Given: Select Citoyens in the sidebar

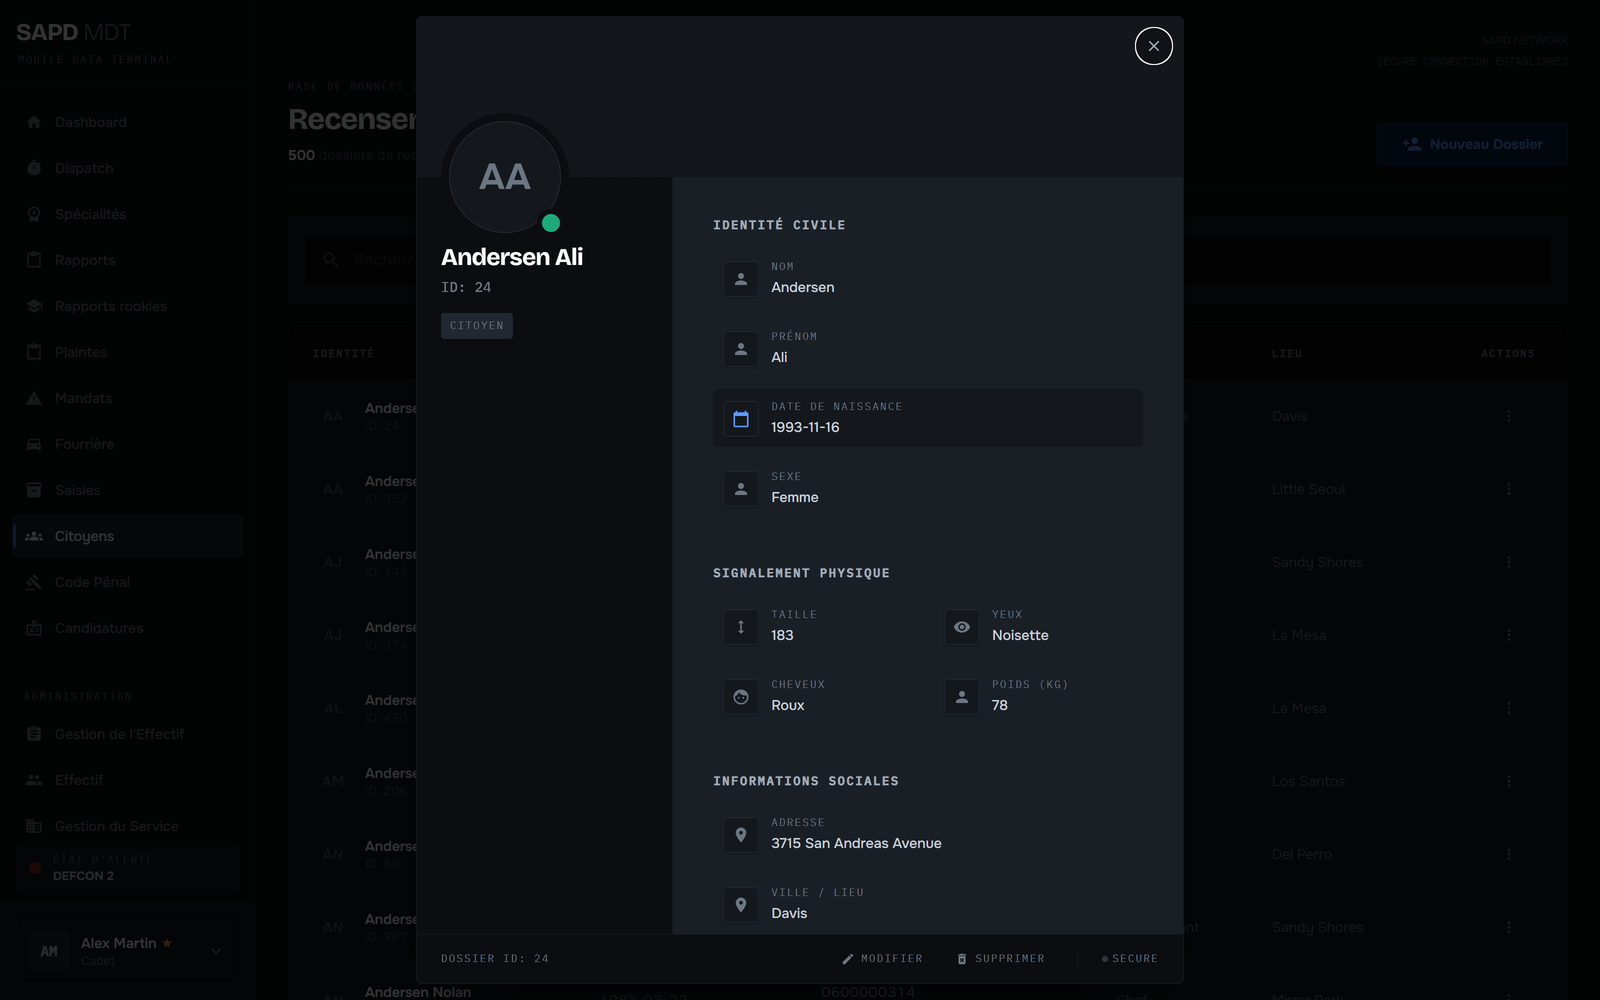Looking at the screenshot, I should point(128,536).
